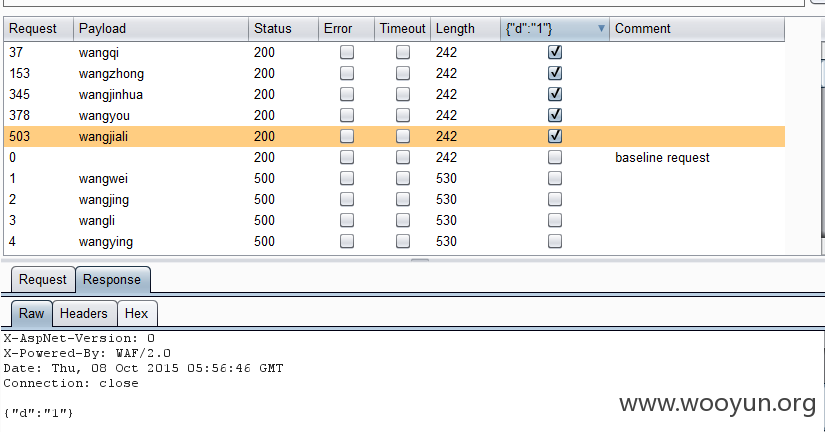825x432 pixels.
Task: Select the wangying payload row
Action: pyautogui.click(x=394, y=242)
